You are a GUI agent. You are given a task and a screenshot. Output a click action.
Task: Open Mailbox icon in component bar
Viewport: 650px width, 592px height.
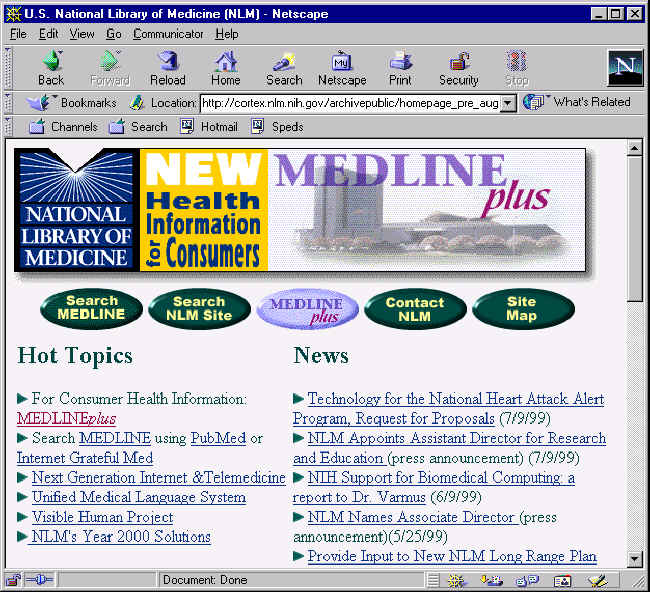coord(492,580)
